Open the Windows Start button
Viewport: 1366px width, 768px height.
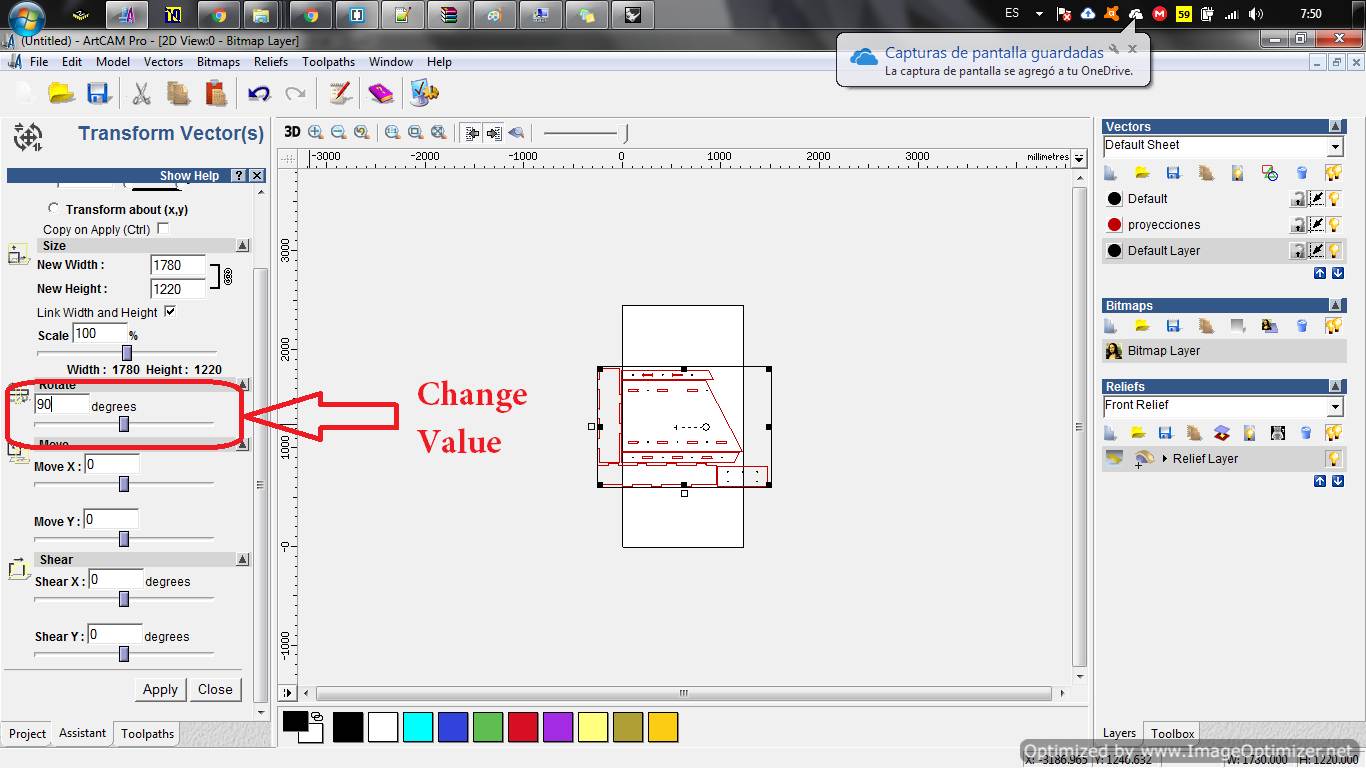click(26, 17)
